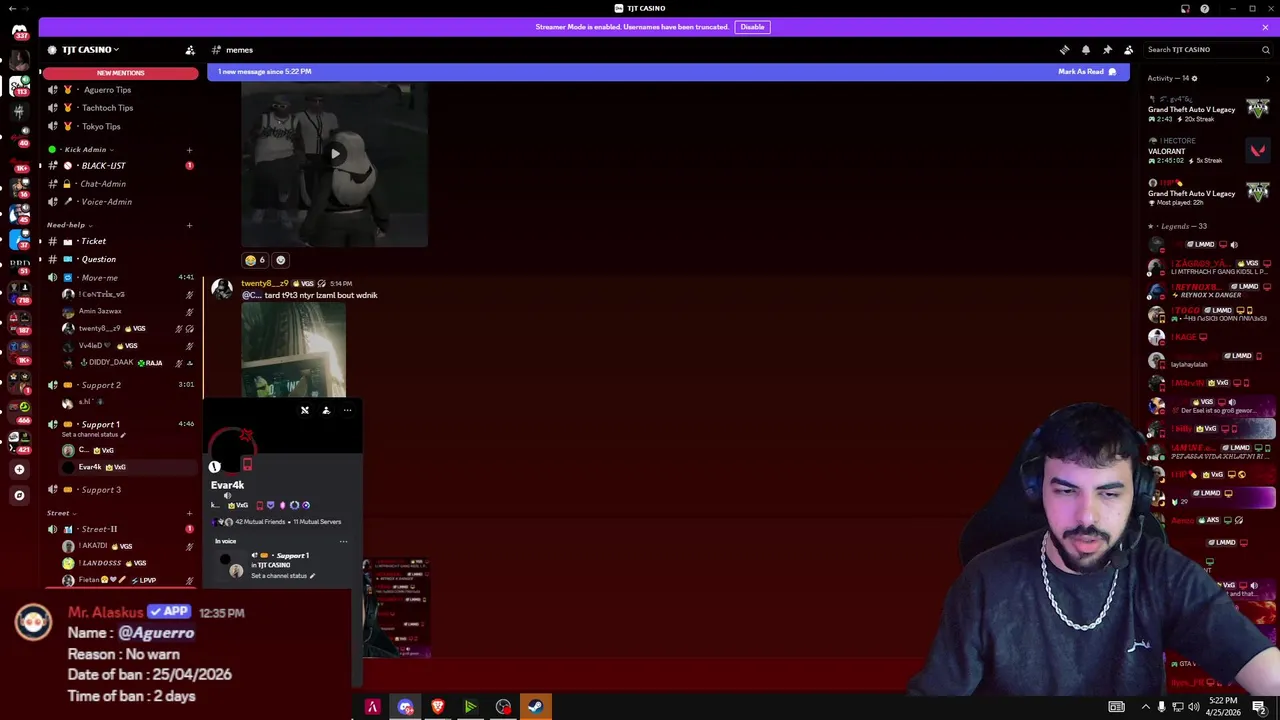Open twenty8__z9 message author name
1280x720 pixels.
264,283
